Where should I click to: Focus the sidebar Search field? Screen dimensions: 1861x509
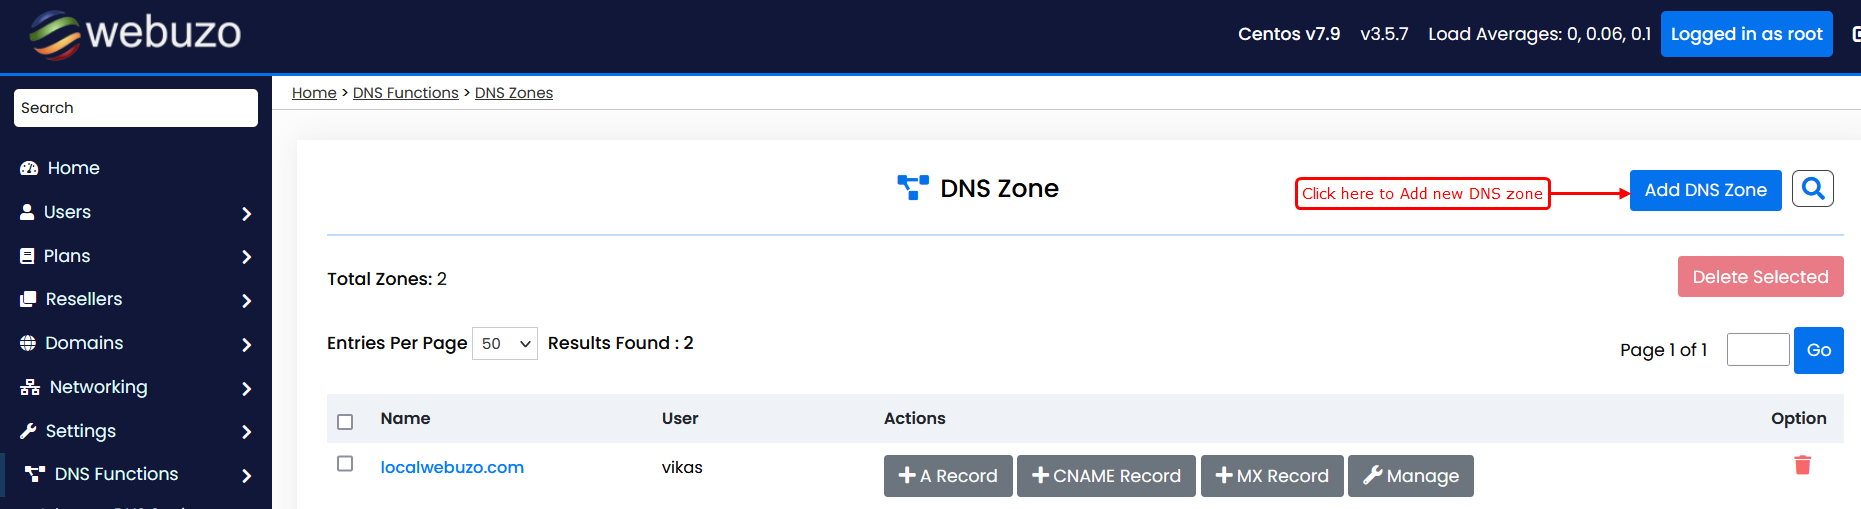tap(136, 108)
